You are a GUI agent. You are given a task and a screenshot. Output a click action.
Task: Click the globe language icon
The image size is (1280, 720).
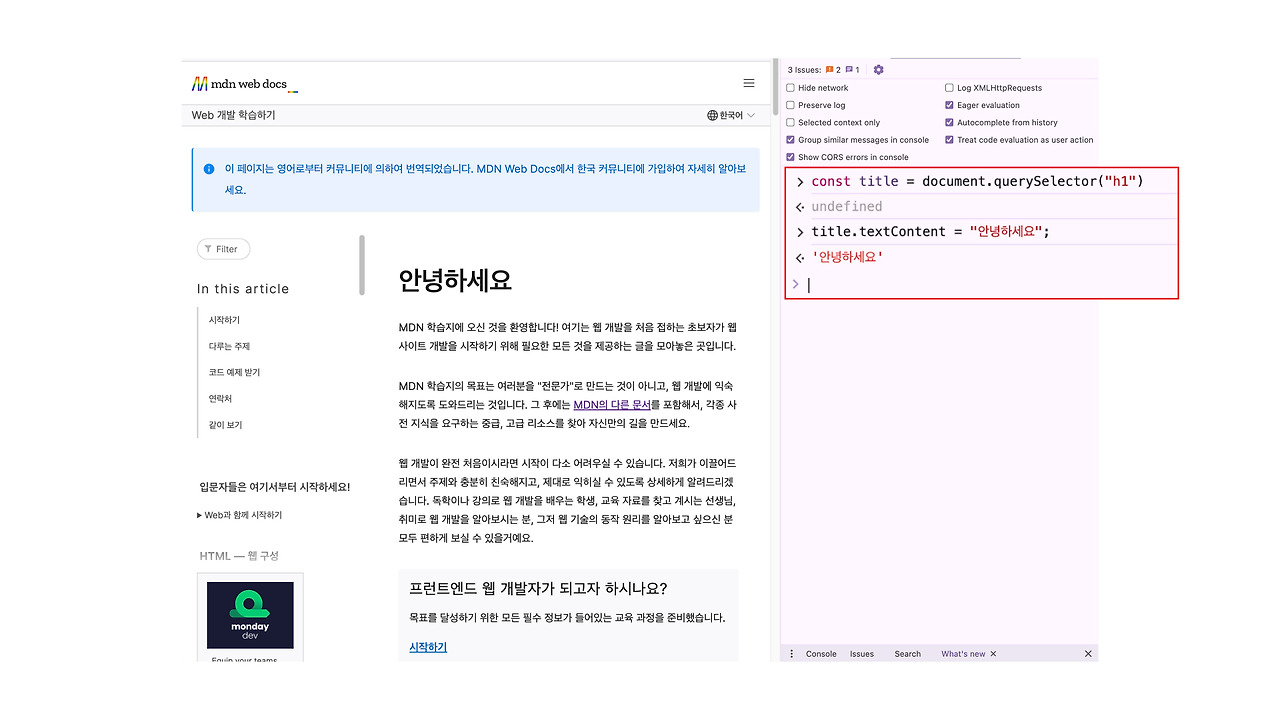click(x=712, y=115)
